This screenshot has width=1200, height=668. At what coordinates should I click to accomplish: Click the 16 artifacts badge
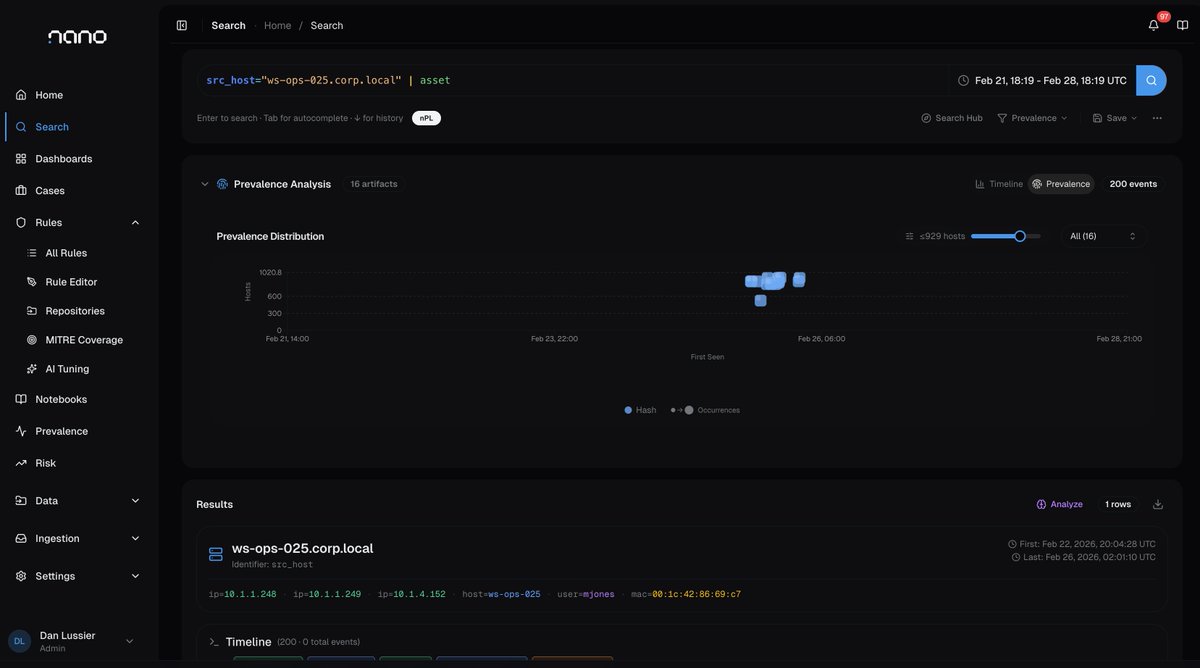pos(374,184)
